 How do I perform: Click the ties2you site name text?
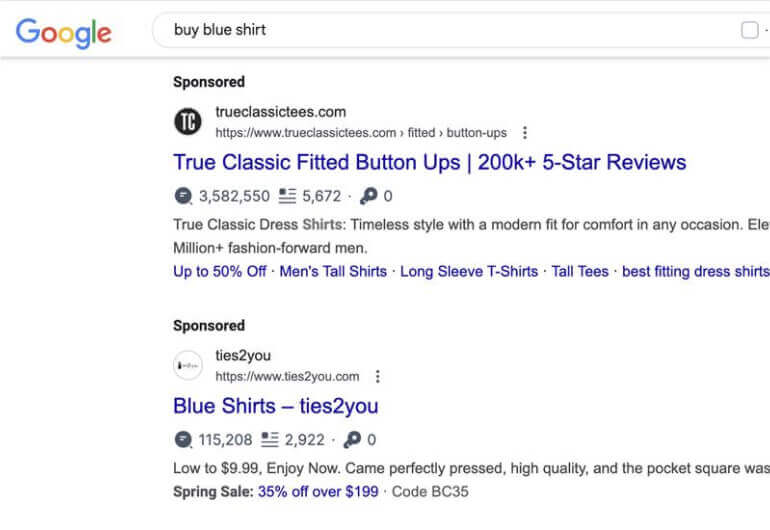click(x=243, y=355)
